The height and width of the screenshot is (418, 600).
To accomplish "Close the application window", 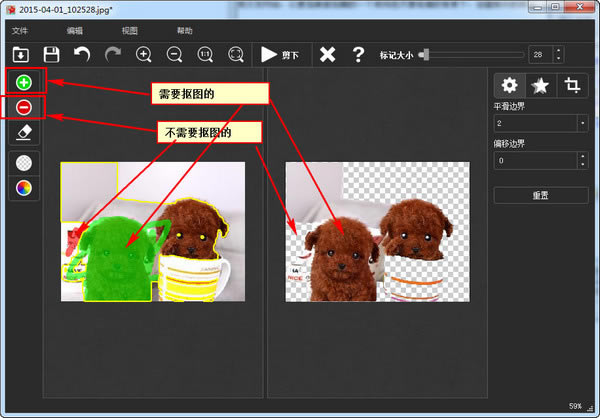I will [x=580, y=7].
